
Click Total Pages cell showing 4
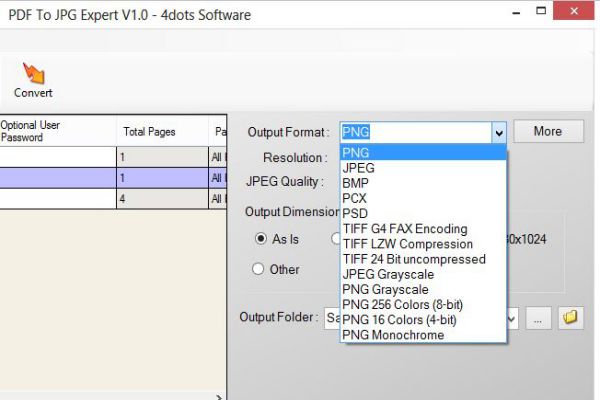pyautogui.click(x=162, y=199)
